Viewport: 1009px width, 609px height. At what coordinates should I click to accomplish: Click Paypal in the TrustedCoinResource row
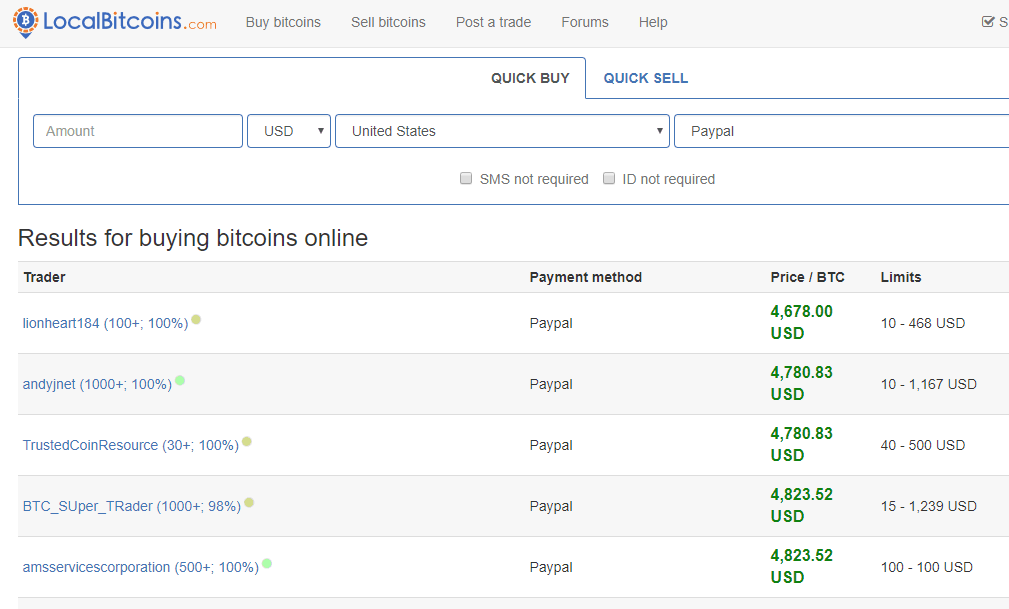(x=551, y=445)
